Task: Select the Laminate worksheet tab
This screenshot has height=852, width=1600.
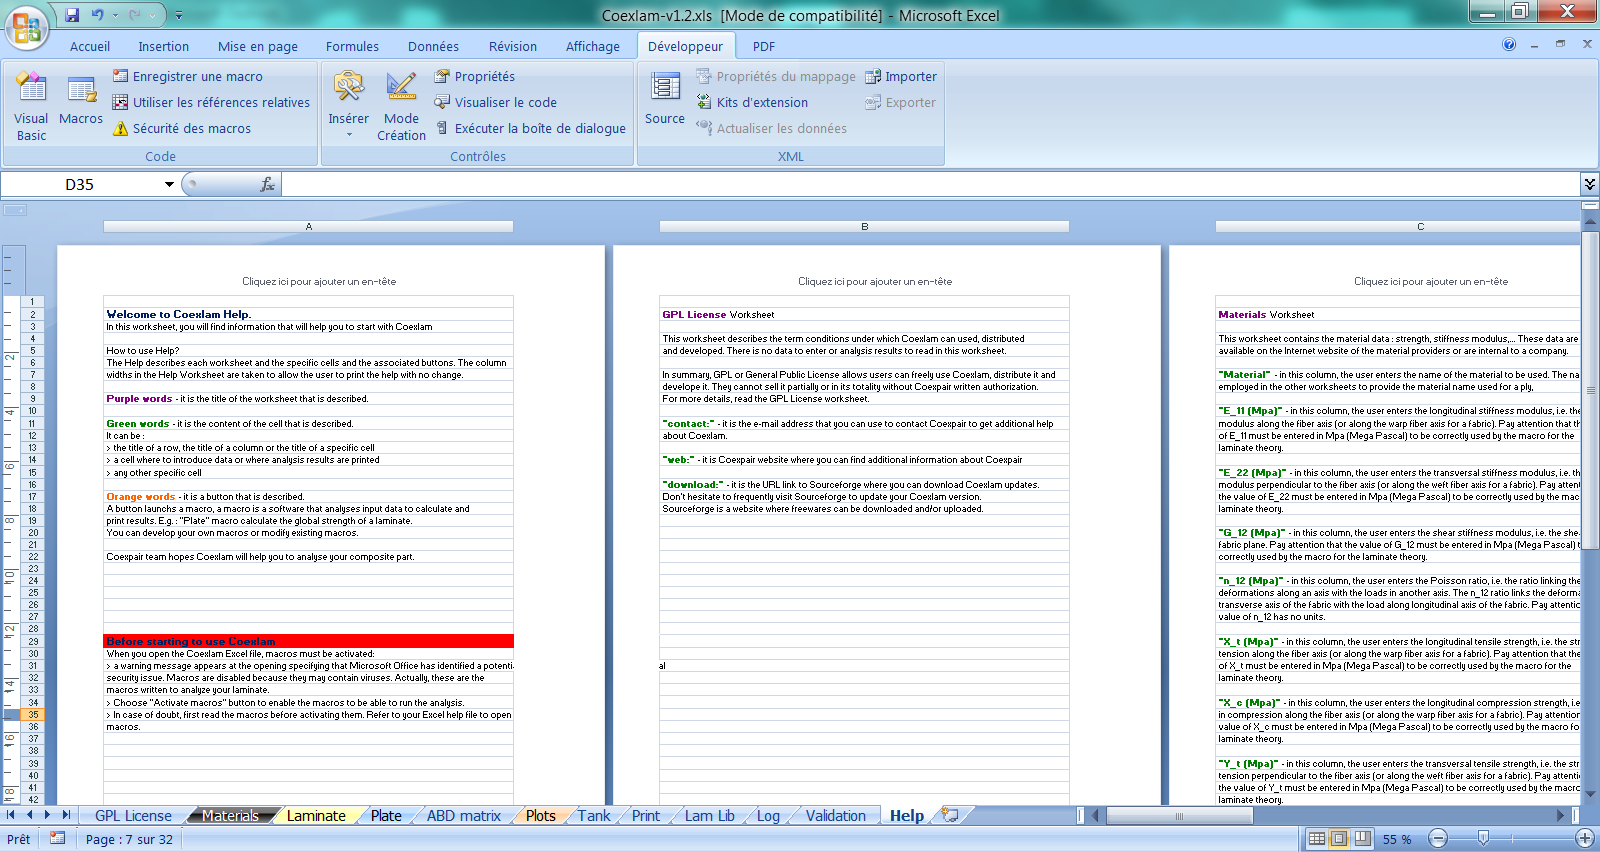Action: [x=316, y=816]
